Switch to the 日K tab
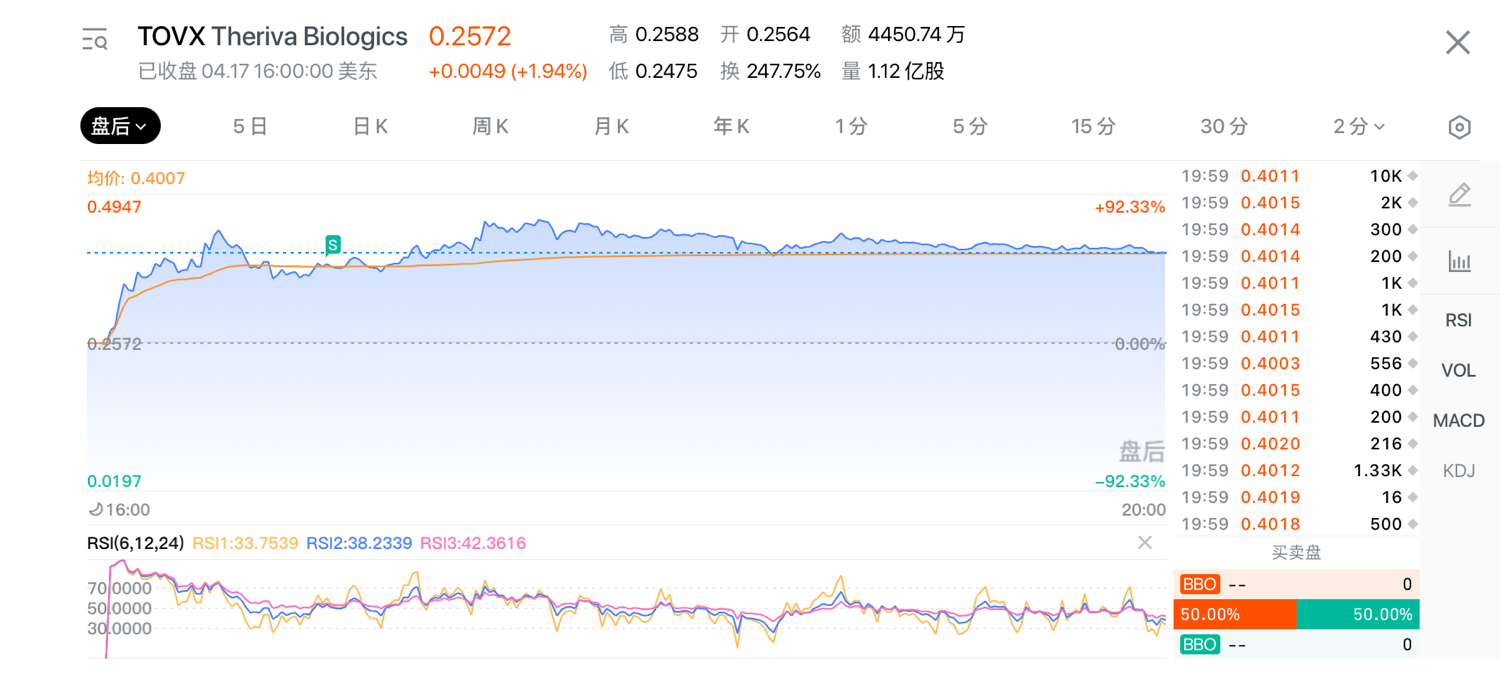The width and height of the screenshot is (1500, 693). tap(370, 126)
